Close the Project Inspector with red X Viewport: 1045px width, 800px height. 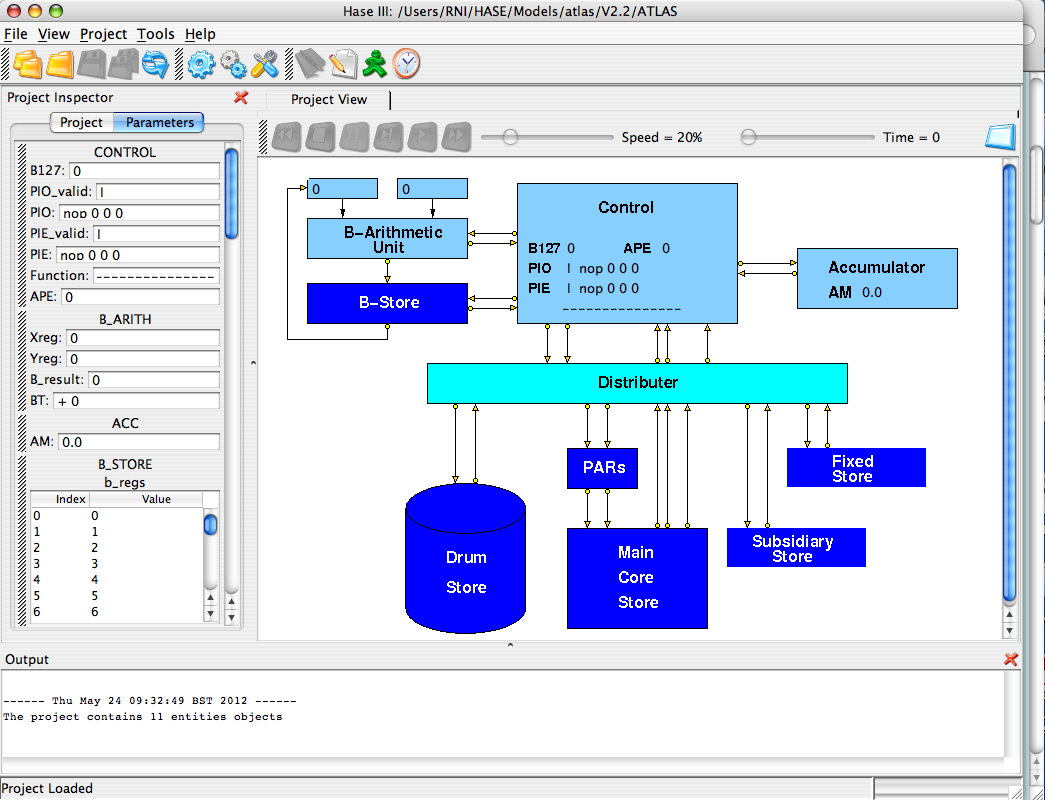(239, 98)
